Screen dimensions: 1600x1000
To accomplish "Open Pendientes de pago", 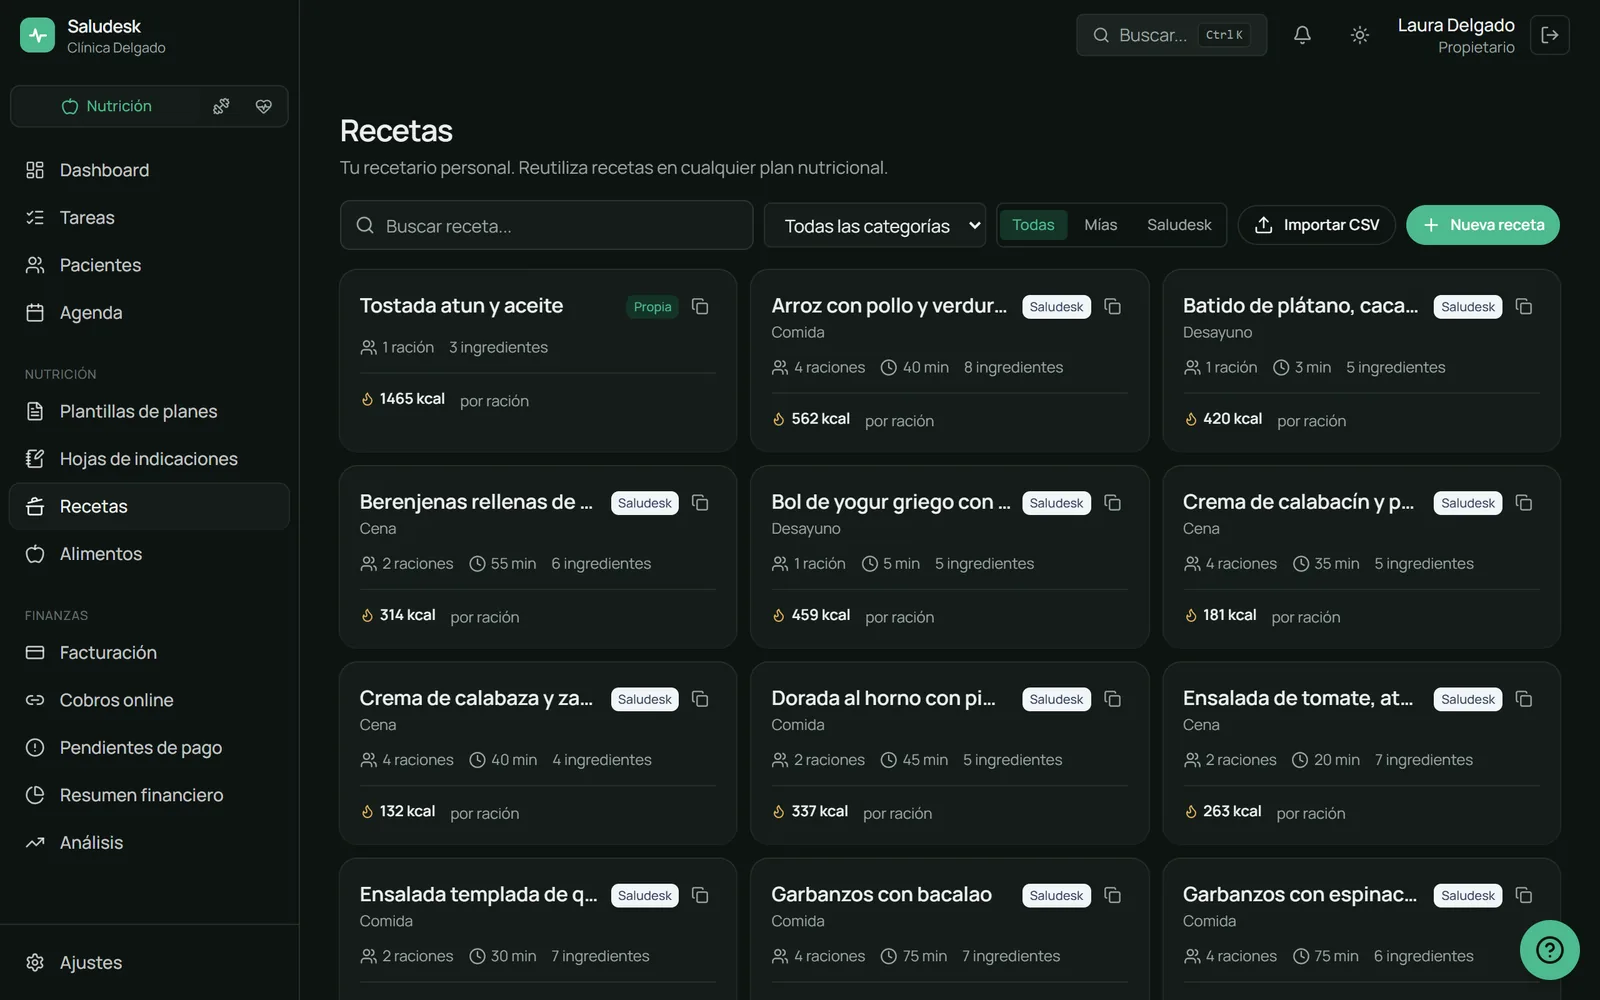I will pyautogui.click(x=149, y=748).
